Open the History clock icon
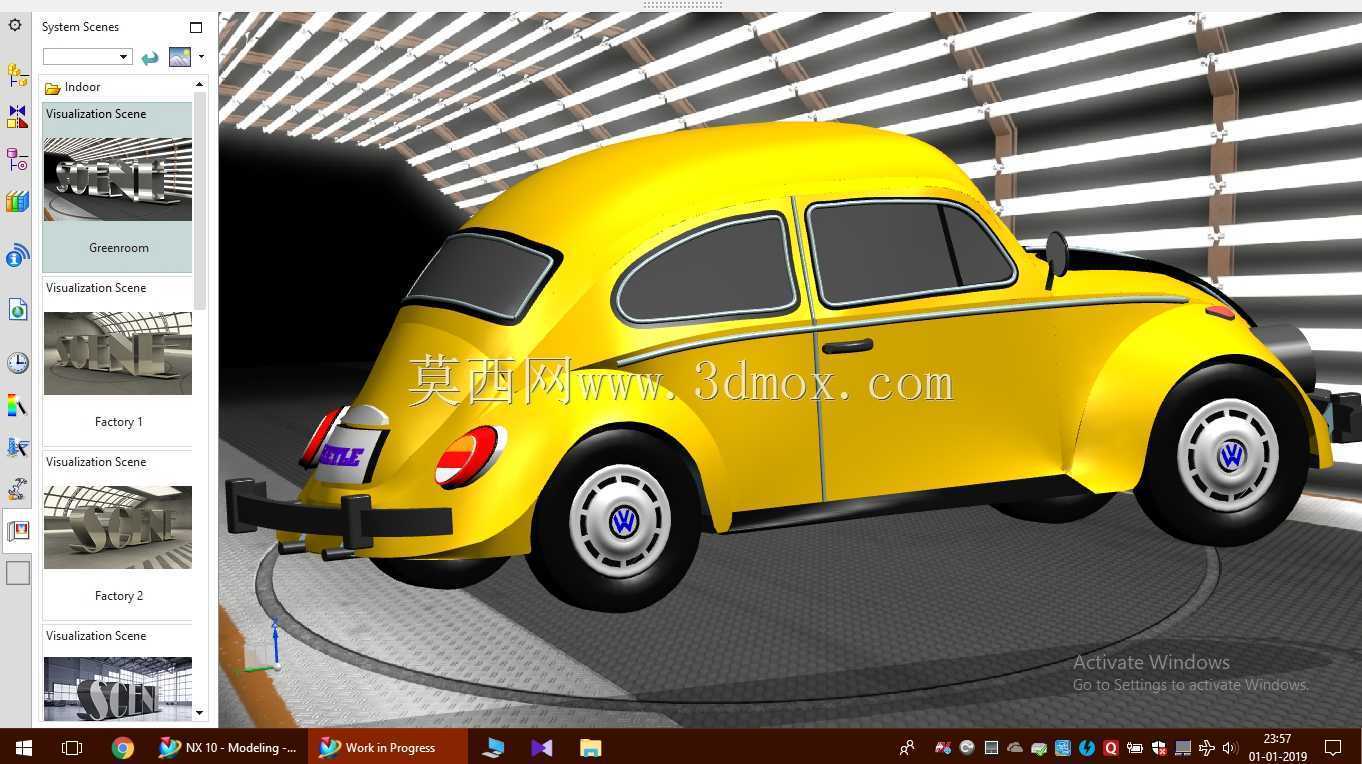The height and width of the screenshot is (764, 1362). point(17,362)
